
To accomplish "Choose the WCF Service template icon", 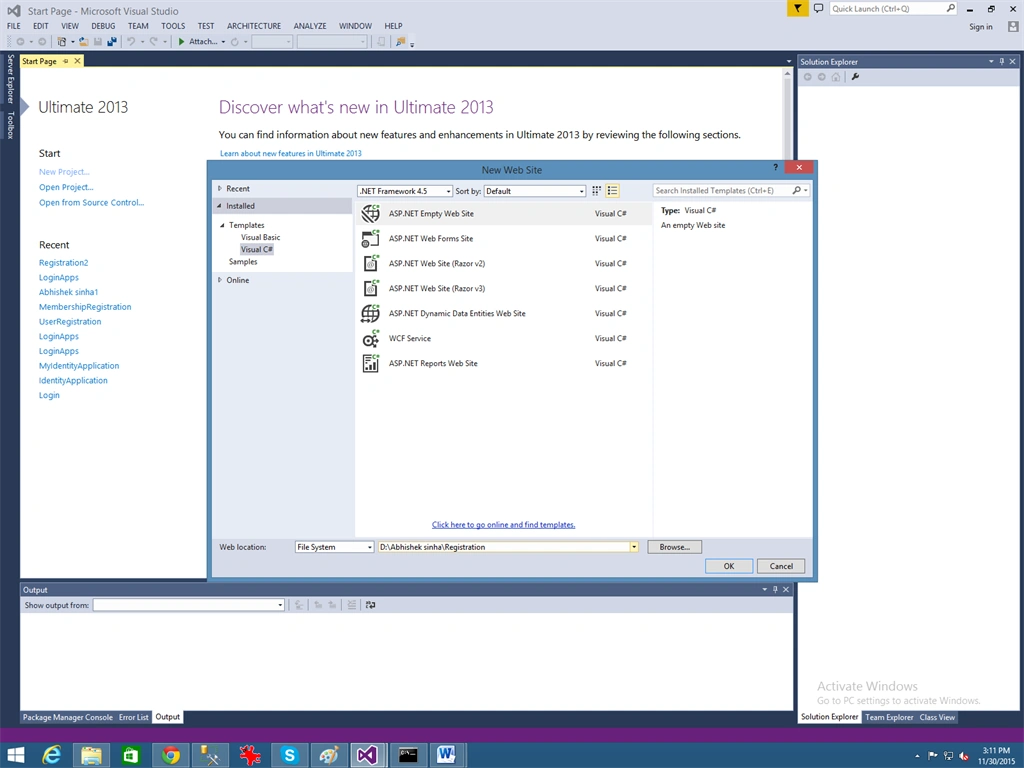I will pos(370,338).
